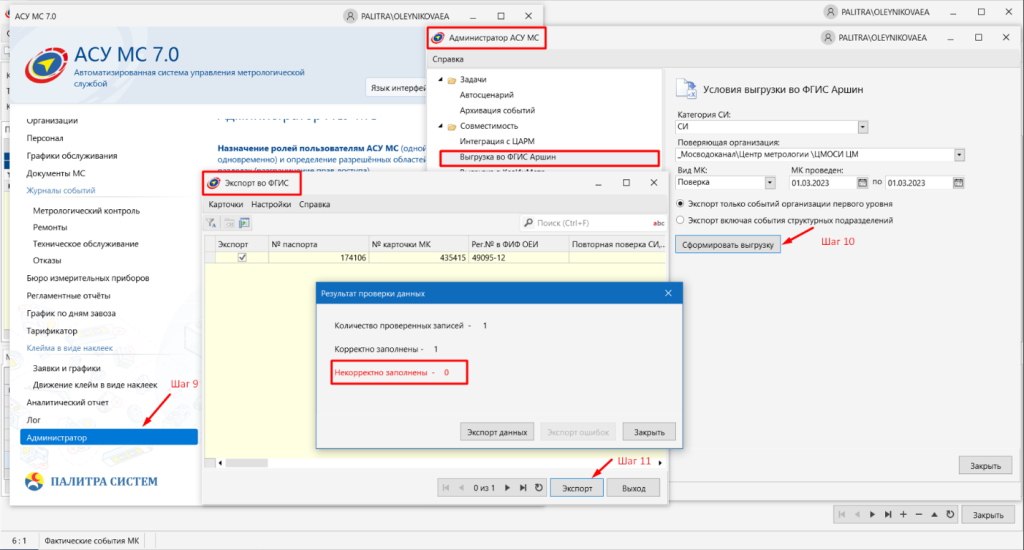Click the horizontal scrollbar thumb in Экспорт во ФГИС
The height and width of the screenshot is (550, 1024).
pyautogui.click(x=246, y=463)
